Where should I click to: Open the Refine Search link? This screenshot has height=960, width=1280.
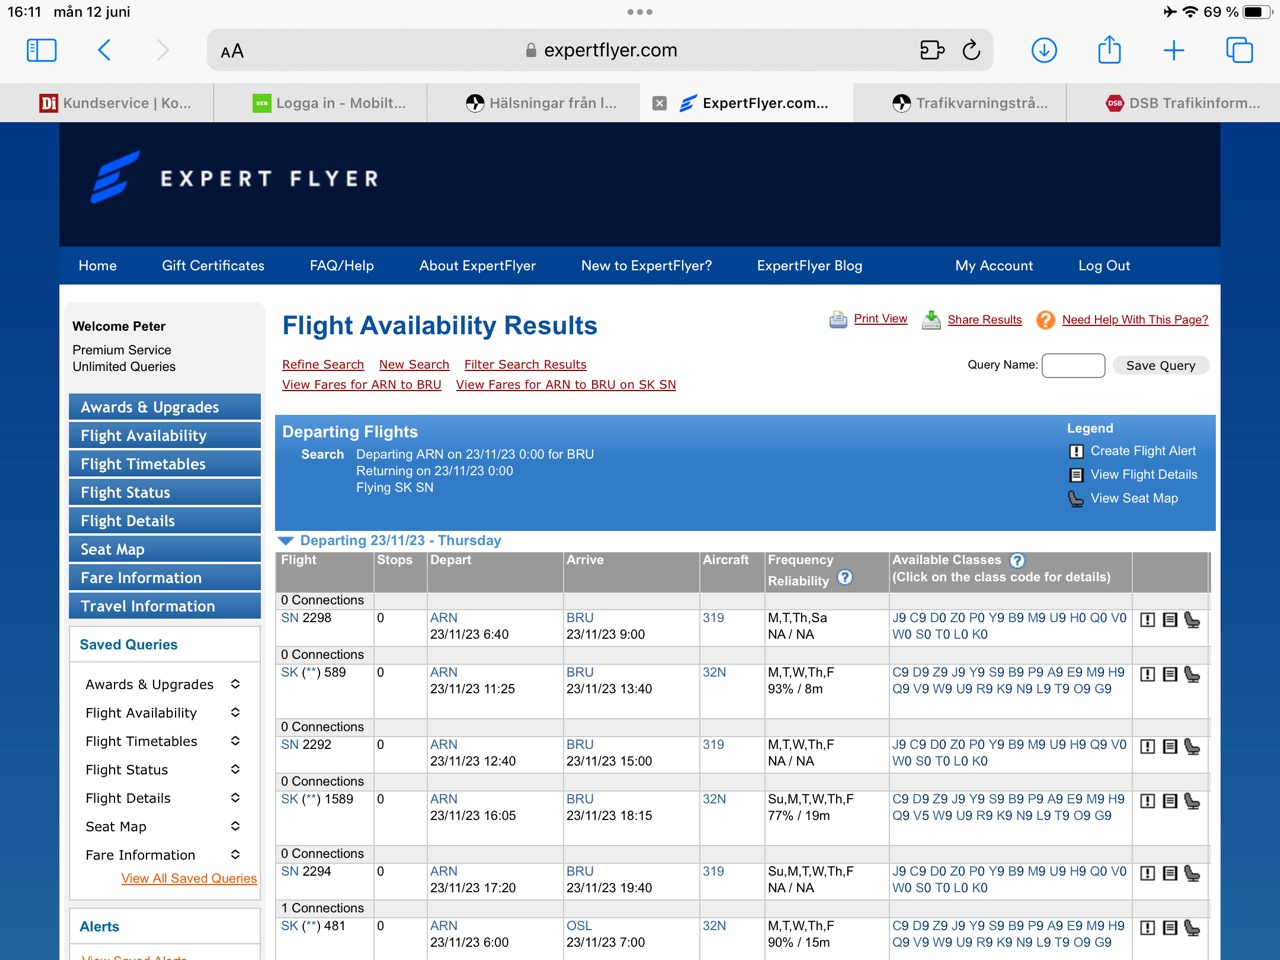323,365
